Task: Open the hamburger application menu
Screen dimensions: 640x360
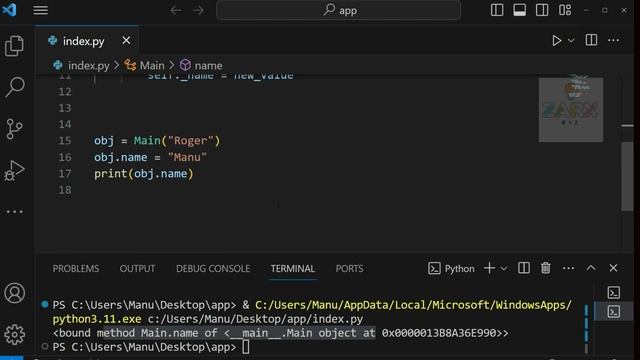Action: pos(40,10)
